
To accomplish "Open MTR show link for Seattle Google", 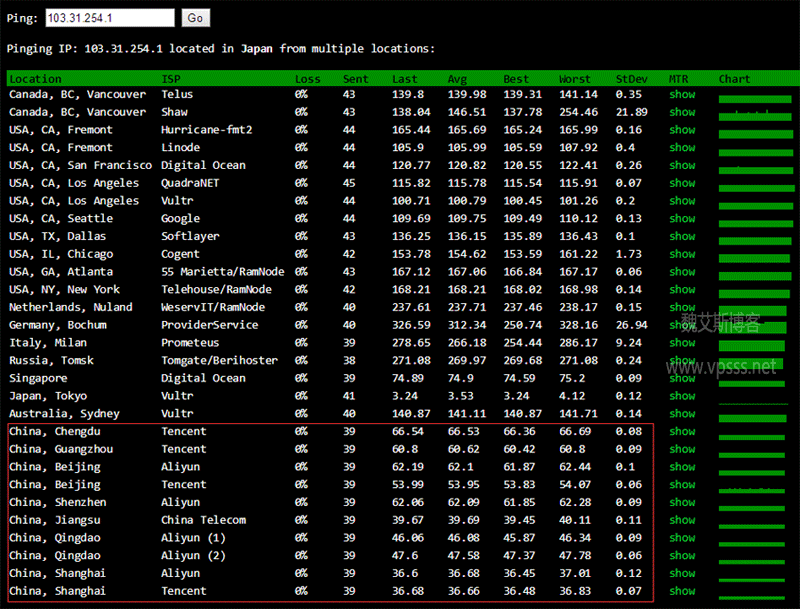I will click(682, 219).
